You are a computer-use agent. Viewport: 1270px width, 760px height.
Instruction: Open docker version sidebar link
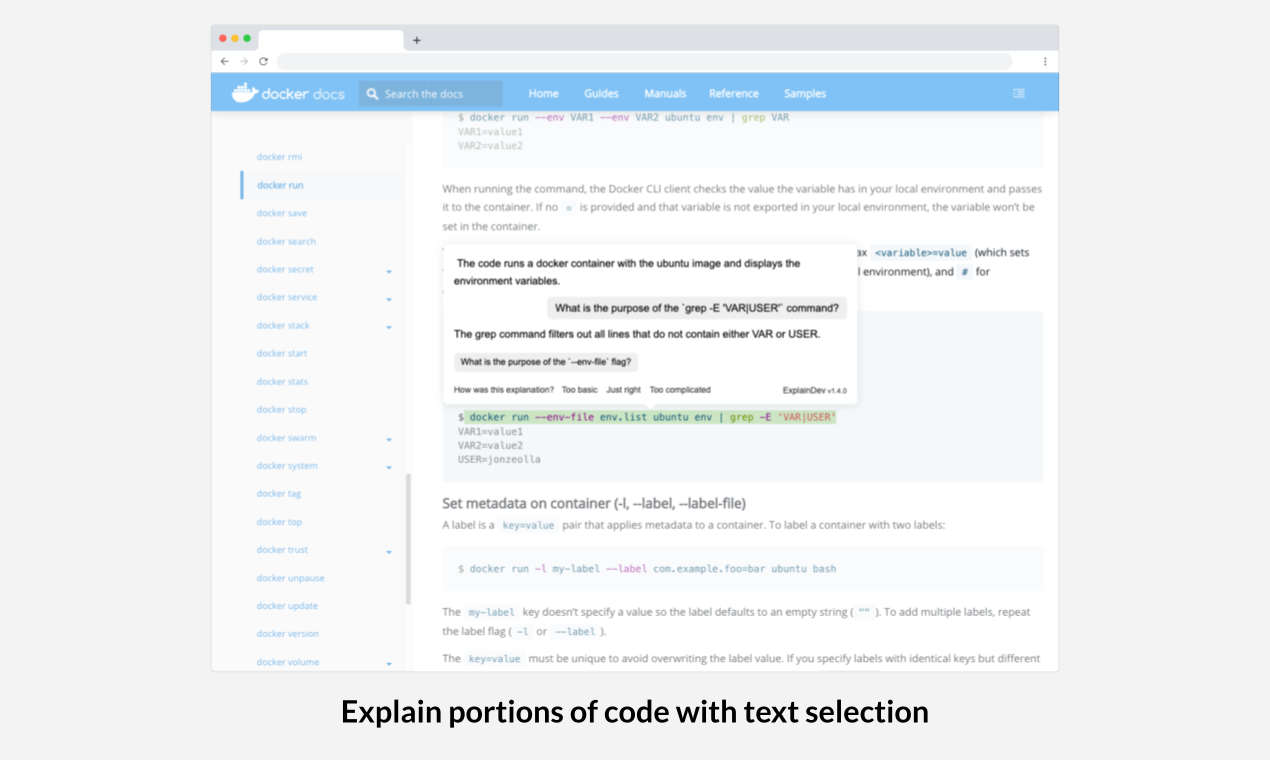point(287,634)
